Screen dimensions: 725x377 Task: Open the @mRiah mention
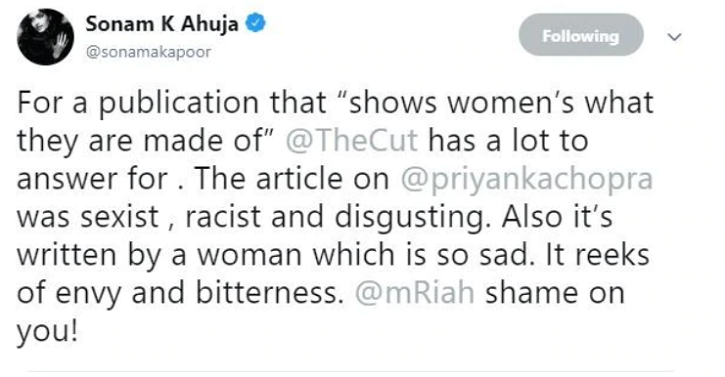[x=414, y=293]
